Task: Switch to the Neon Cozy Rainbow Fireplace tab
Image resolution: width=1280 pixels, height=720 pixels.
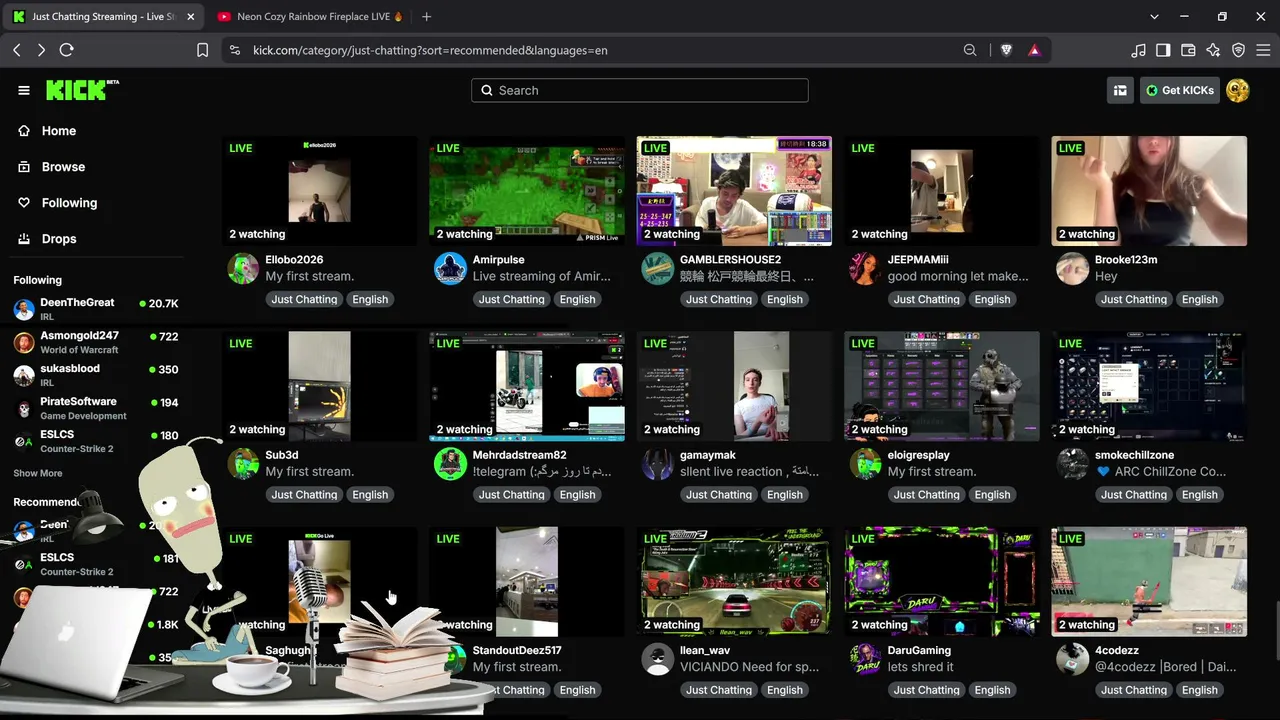Action: pos(310,16)
